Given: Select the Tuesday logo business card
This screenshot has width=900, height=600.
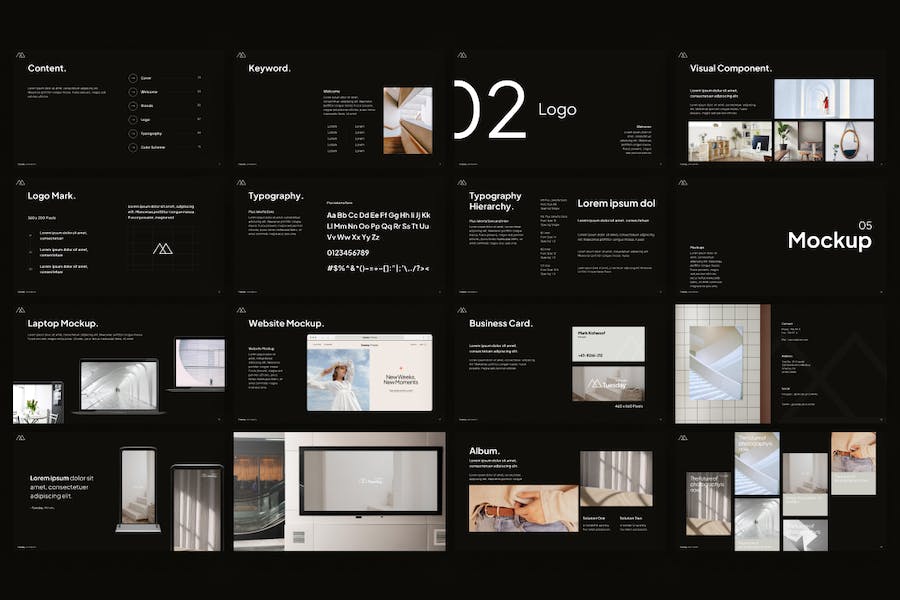Looking at the screenshot, I should pyautogui.click(x=608, y=384).
